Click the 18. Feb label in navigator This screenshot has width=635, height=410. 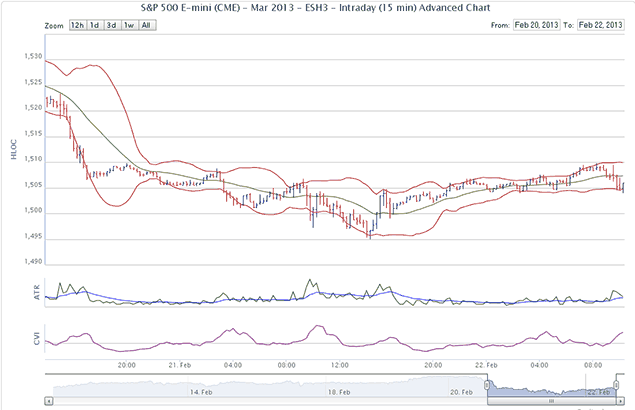339,392
